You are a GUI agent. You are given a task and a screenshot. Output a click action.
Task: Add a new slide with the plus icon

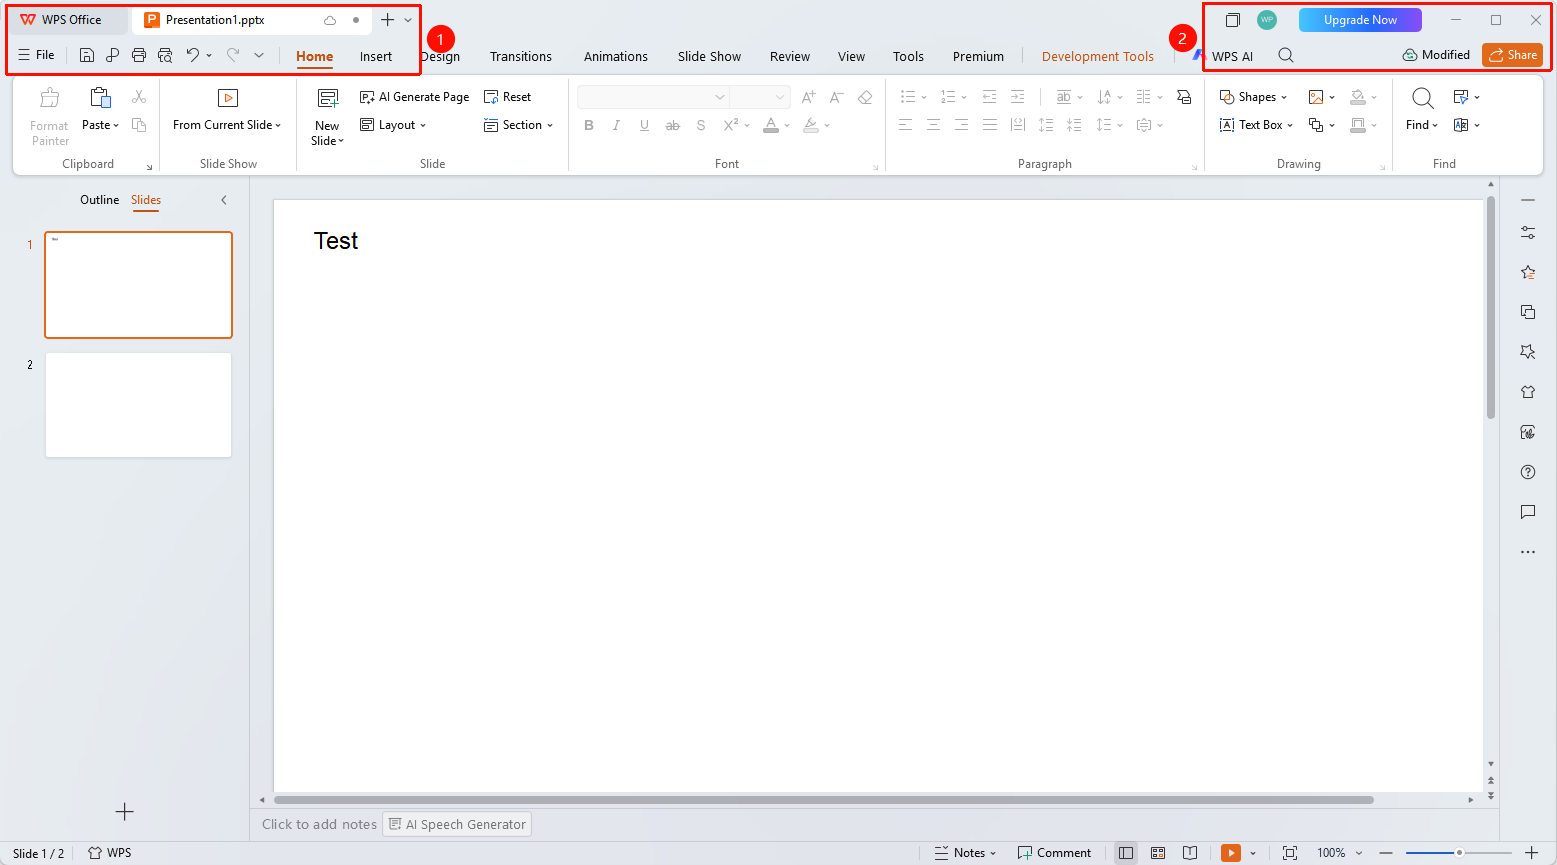124,812
